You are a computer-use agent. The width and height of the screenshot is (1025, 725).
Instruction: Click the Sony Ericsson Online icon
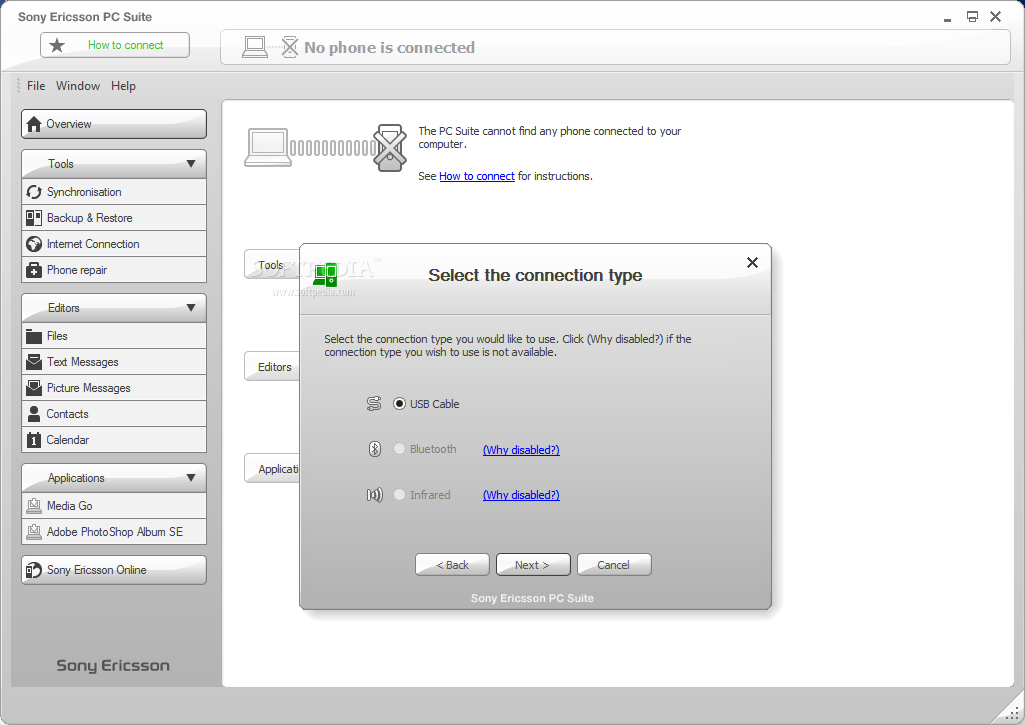point(34,570)
